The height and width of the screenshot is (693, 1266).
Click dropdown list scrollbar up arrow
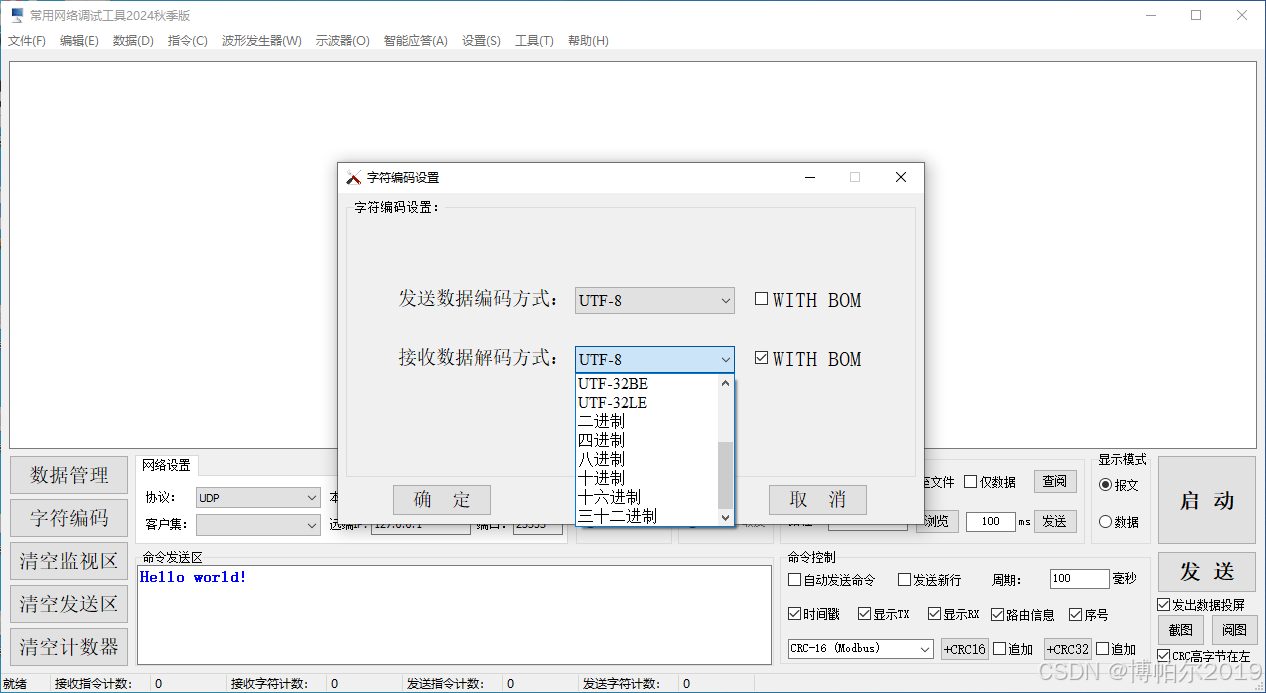(726, 383)
